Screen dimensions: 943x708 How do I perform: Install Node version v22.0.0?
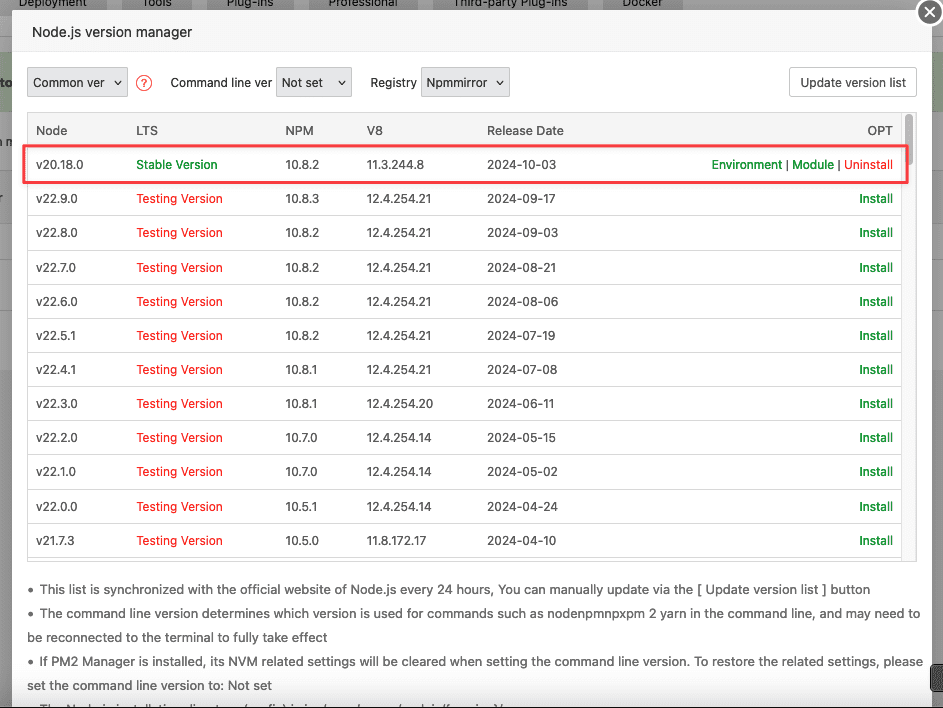(876, 507)
